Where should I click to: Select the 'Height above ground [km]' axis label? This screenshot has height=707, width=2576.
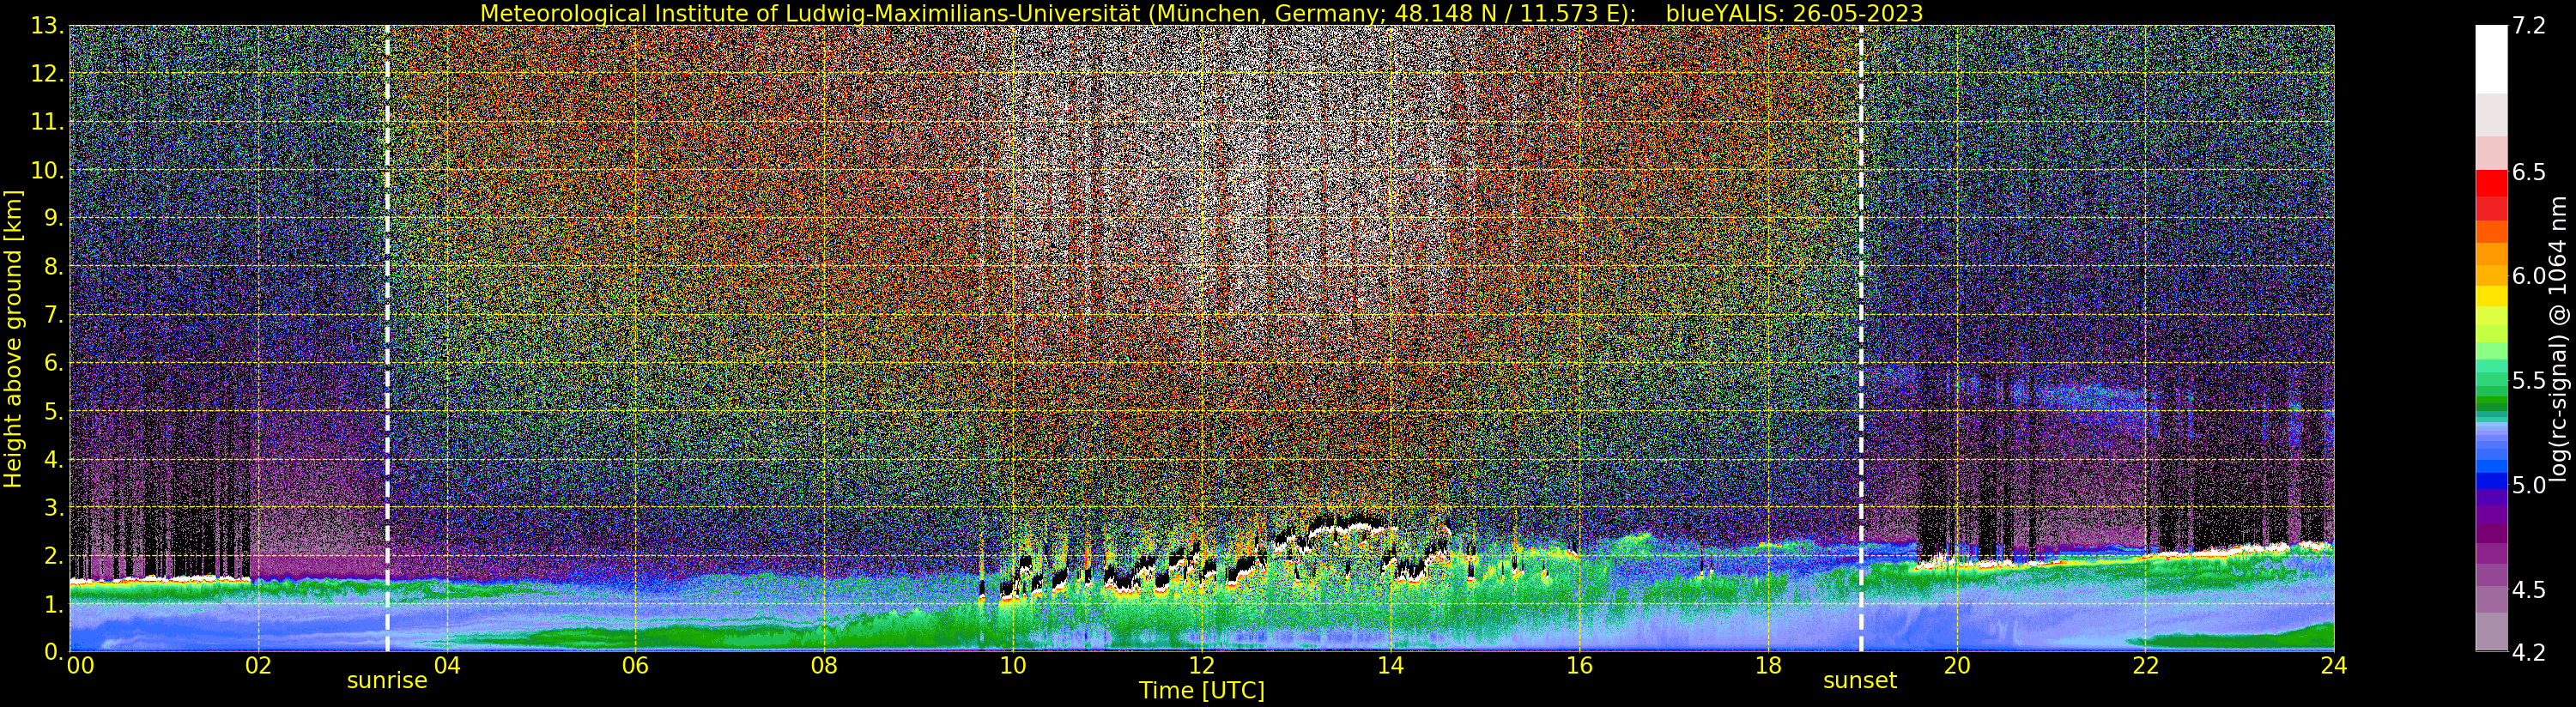pos(13,339)
